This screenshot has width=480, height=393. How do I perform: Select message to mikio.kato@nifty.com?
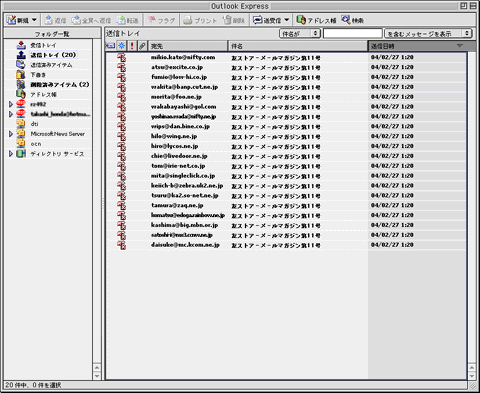tap(286, 57)
